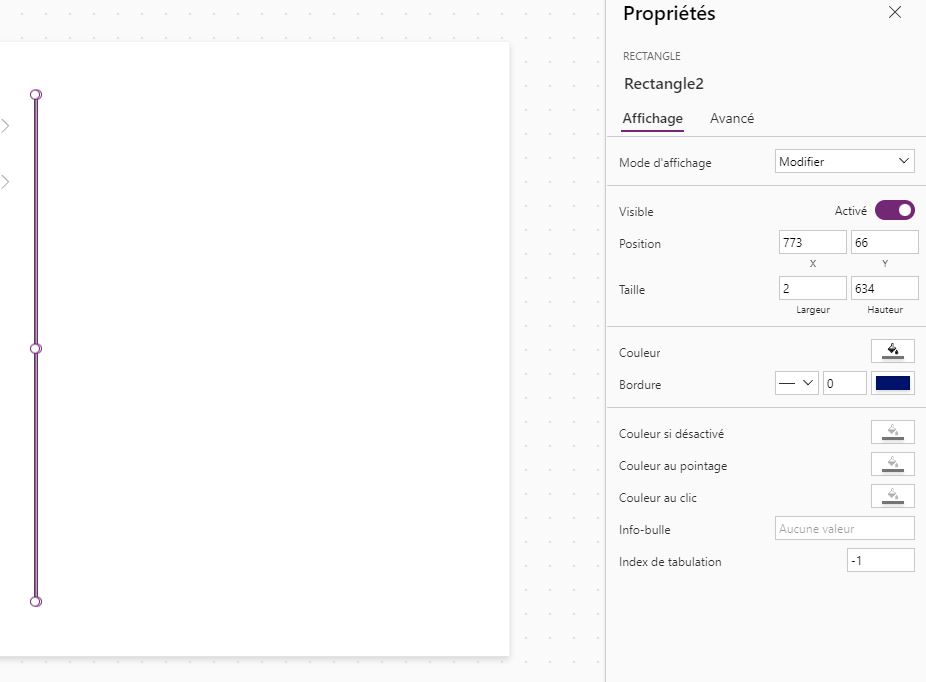The width and height of the screenshot is (926, 682).
Task: Select the top handle of the rectangle
Action: 35,94
